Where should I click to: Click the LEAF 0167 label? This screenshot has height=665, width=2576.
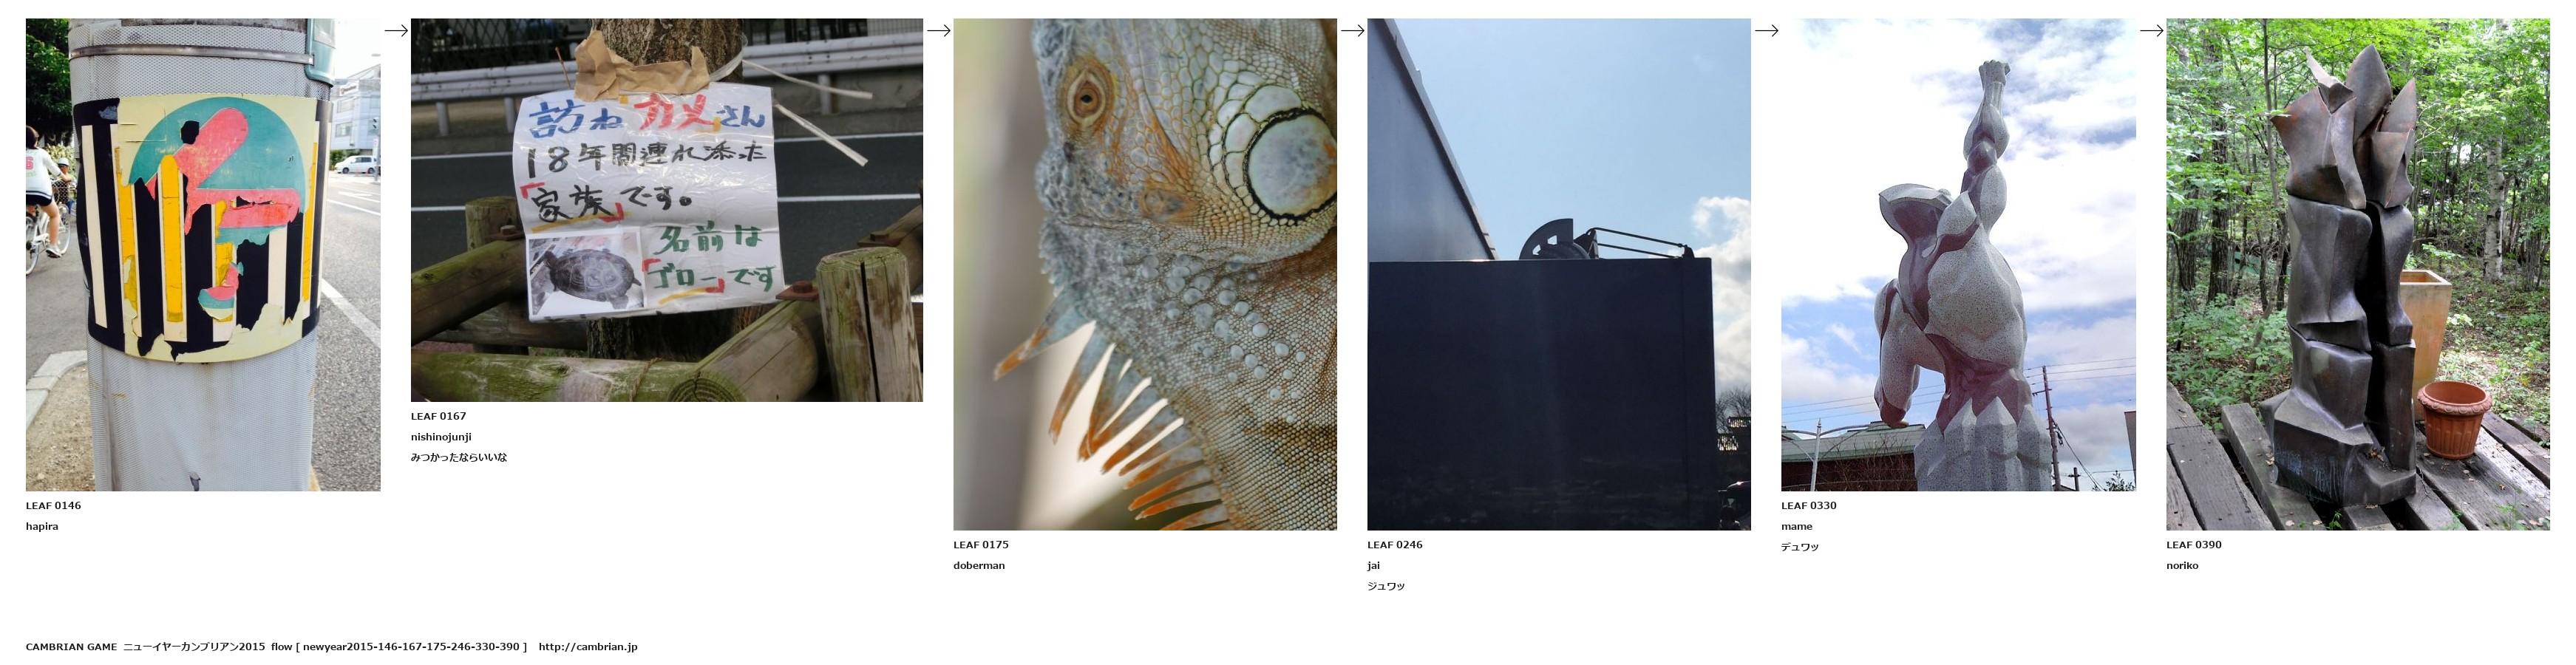tap(438, 416)
